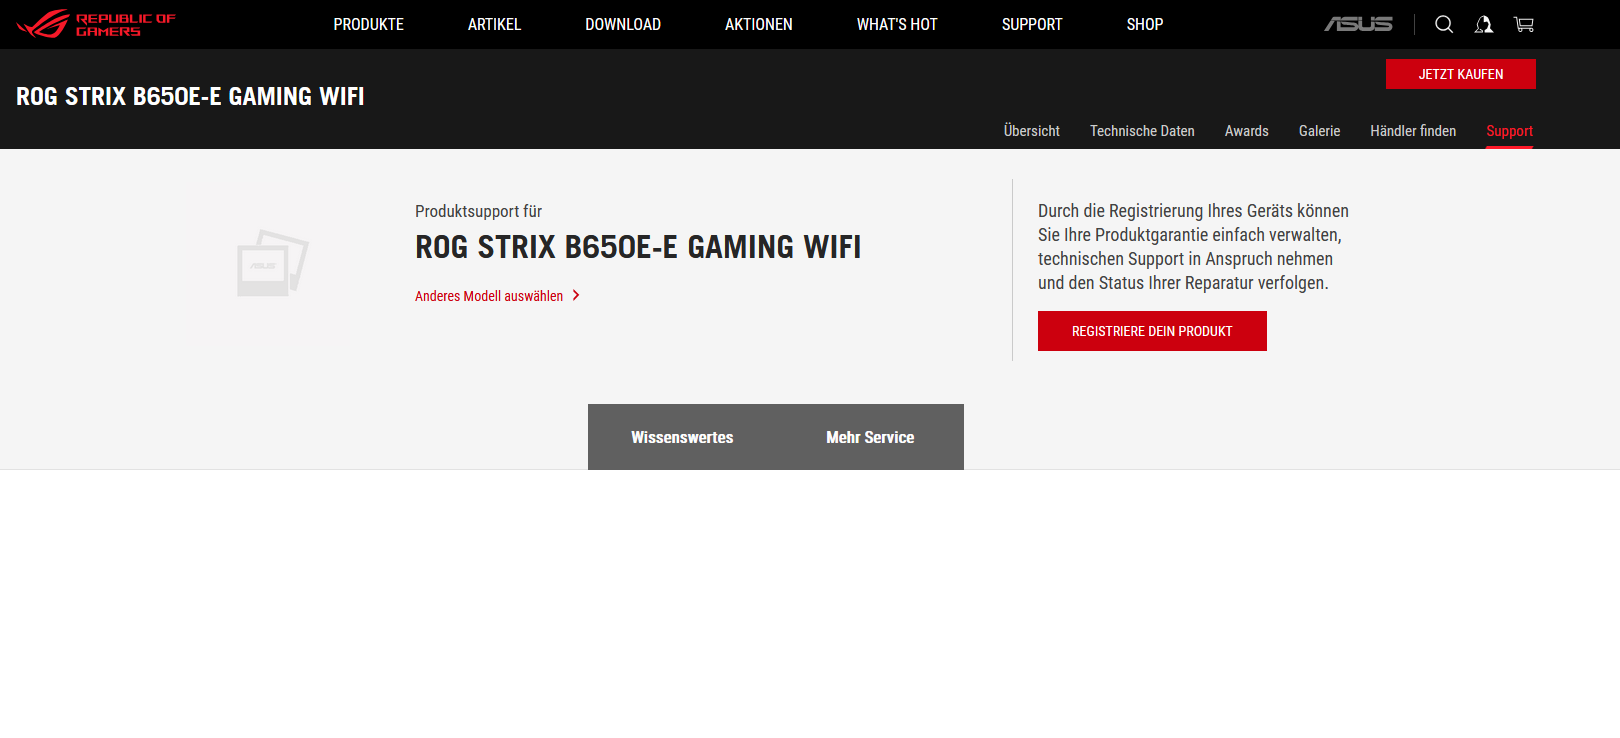This screenshot has width=1620, height=738.
Task: Click the large ROG STRIX B650E-E support heading
Action: (x=638, y=247)
